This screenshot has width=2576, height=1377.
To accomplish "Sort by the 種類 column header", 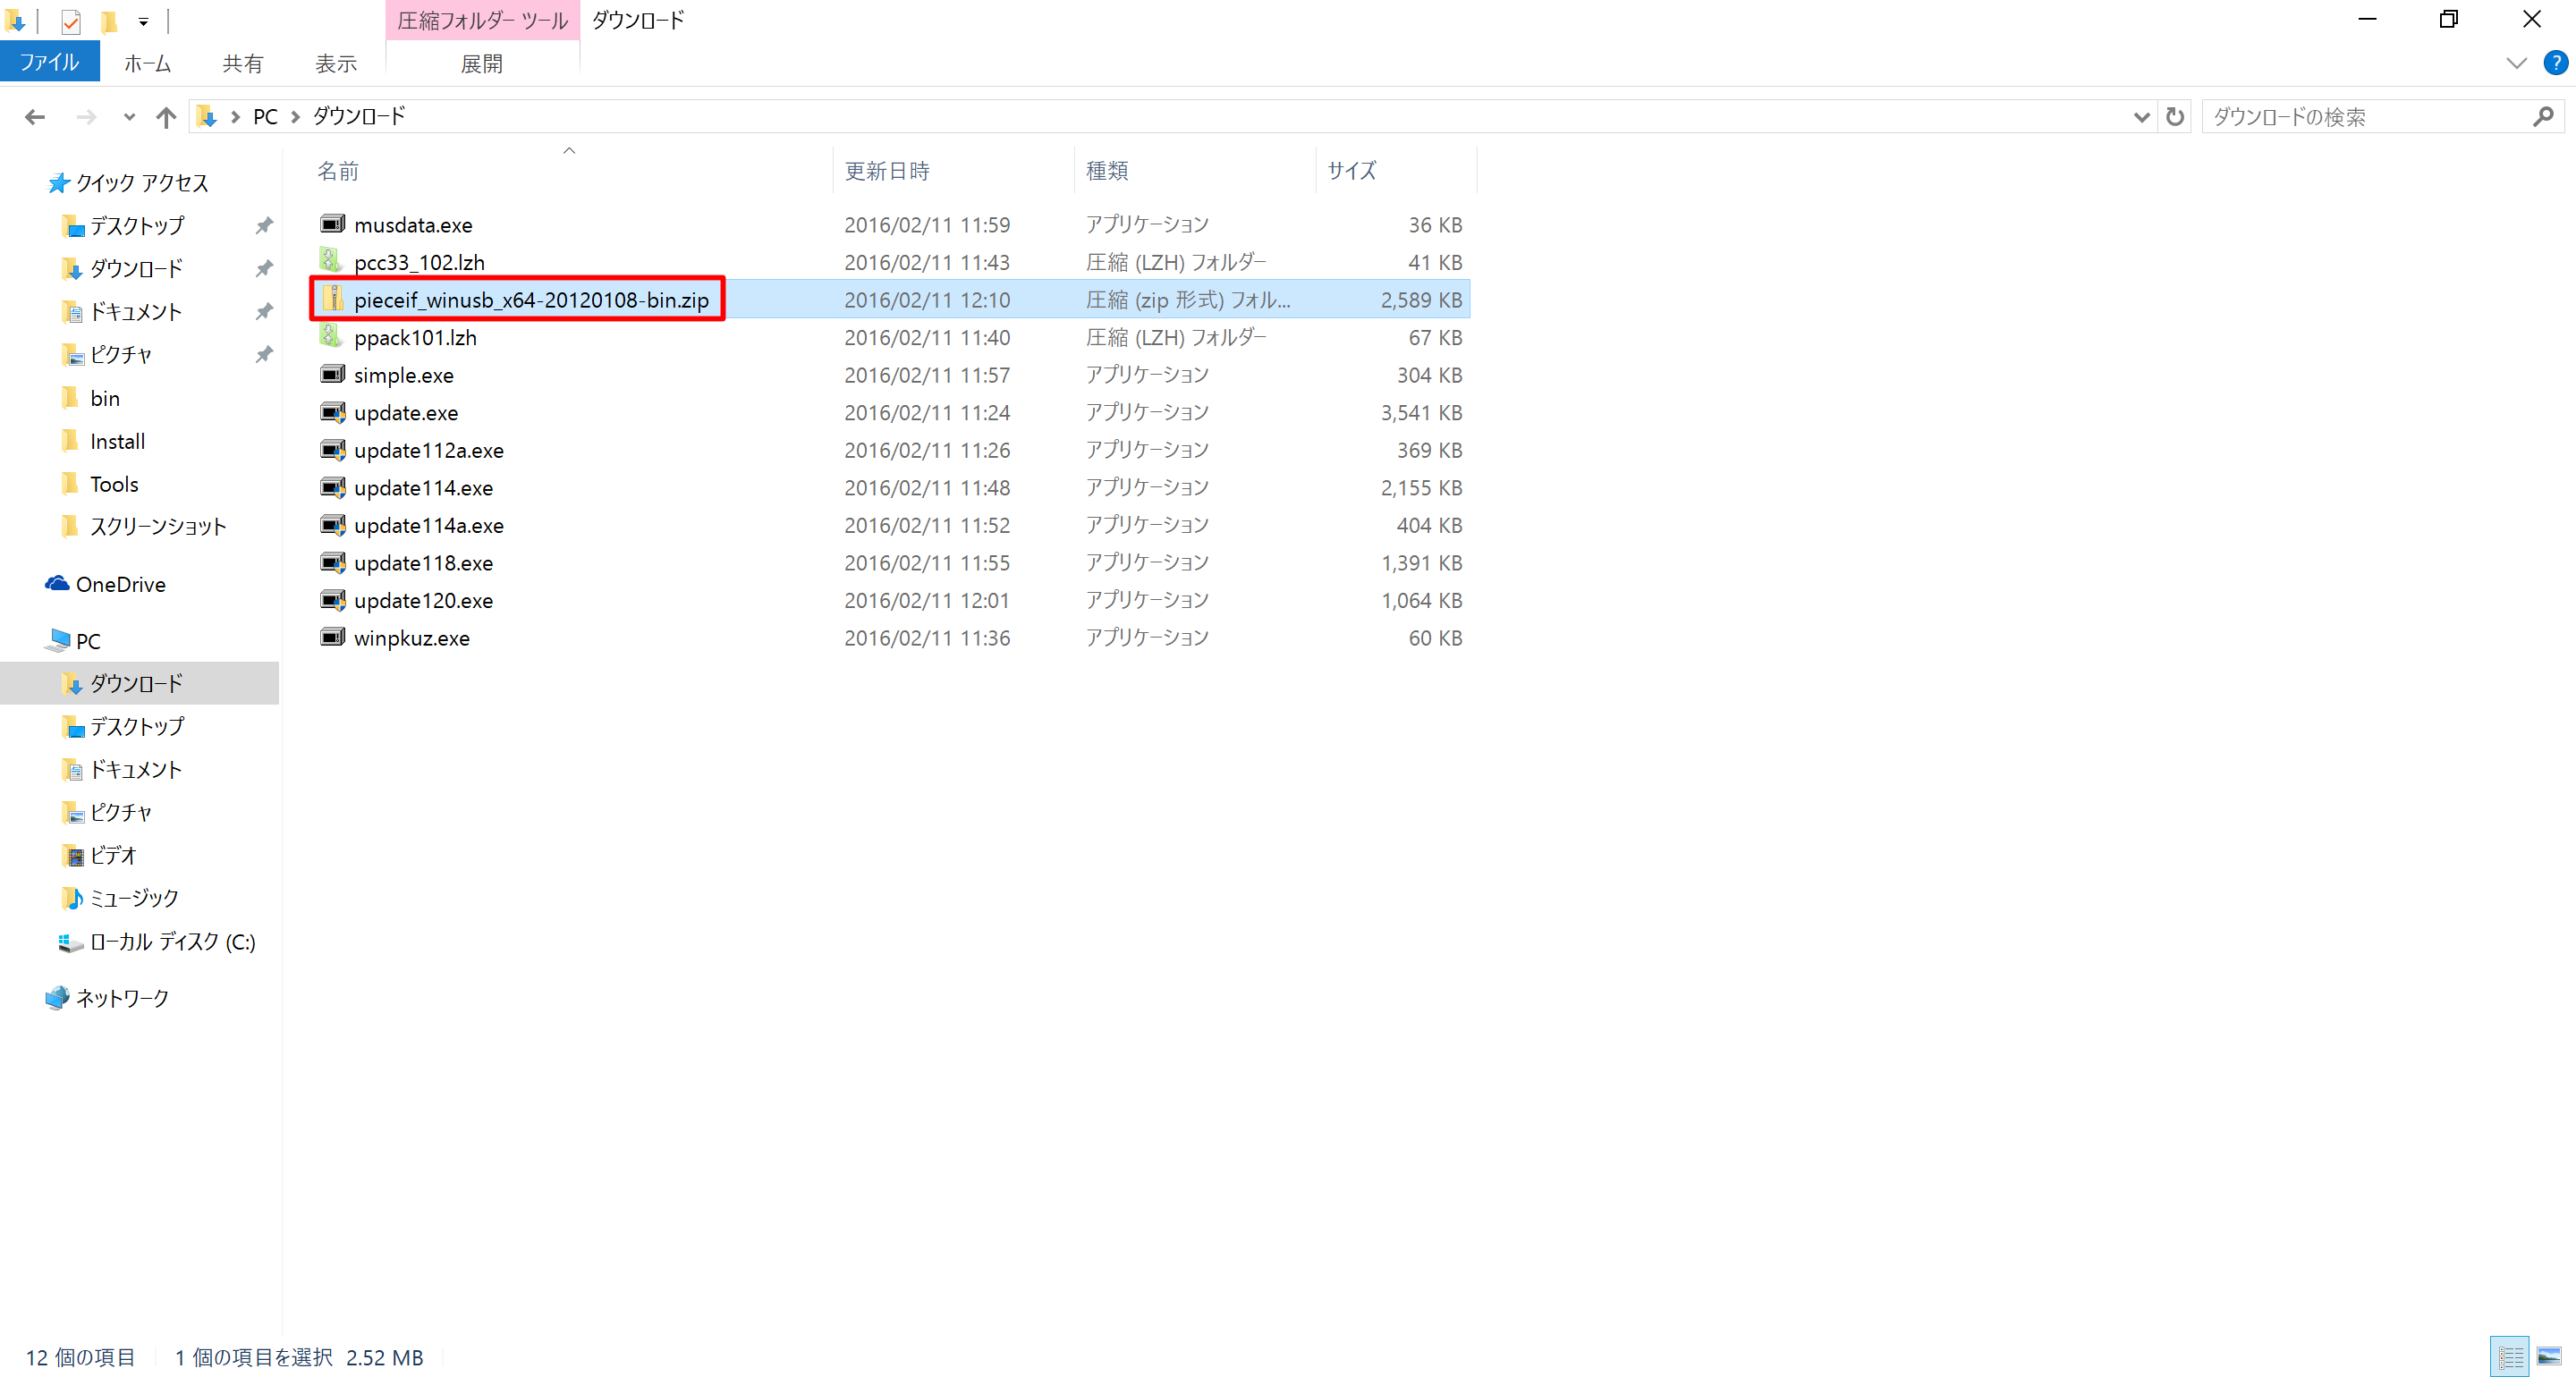I will (x=1107, y=171).
